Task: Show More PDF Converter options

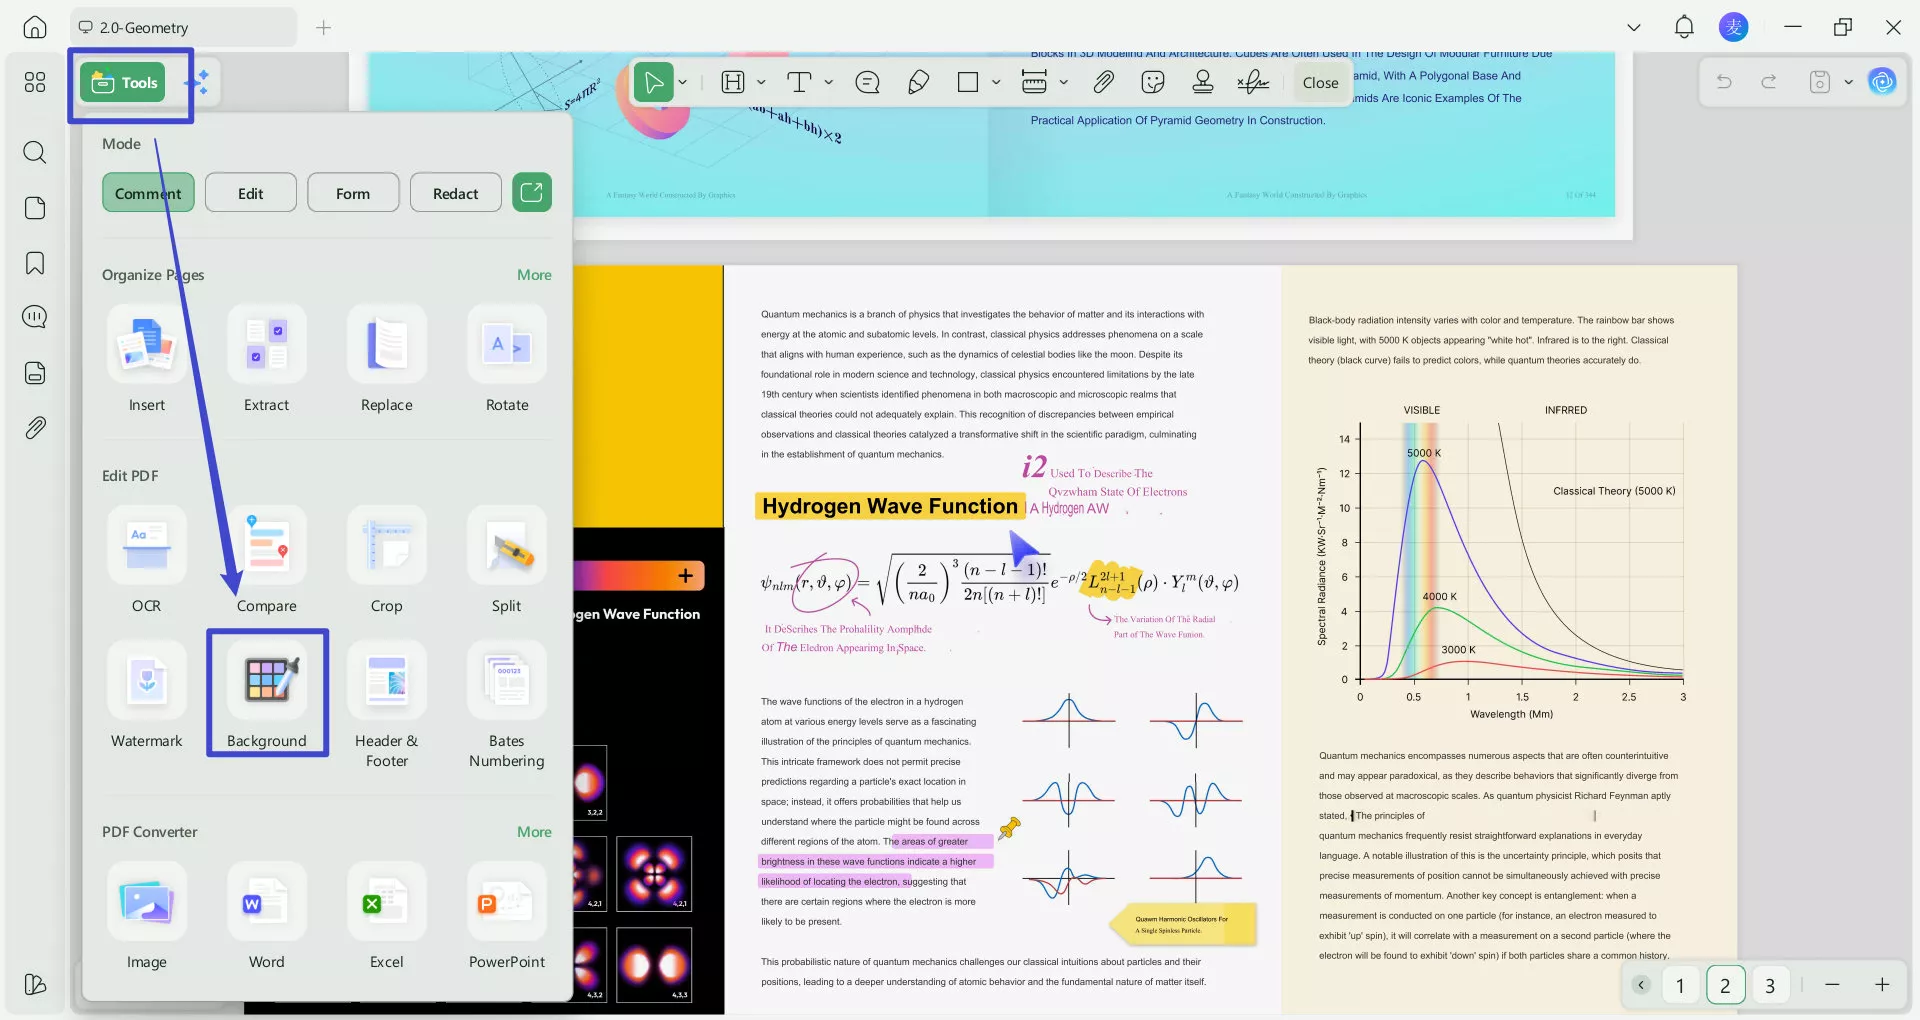Action: 534,832
